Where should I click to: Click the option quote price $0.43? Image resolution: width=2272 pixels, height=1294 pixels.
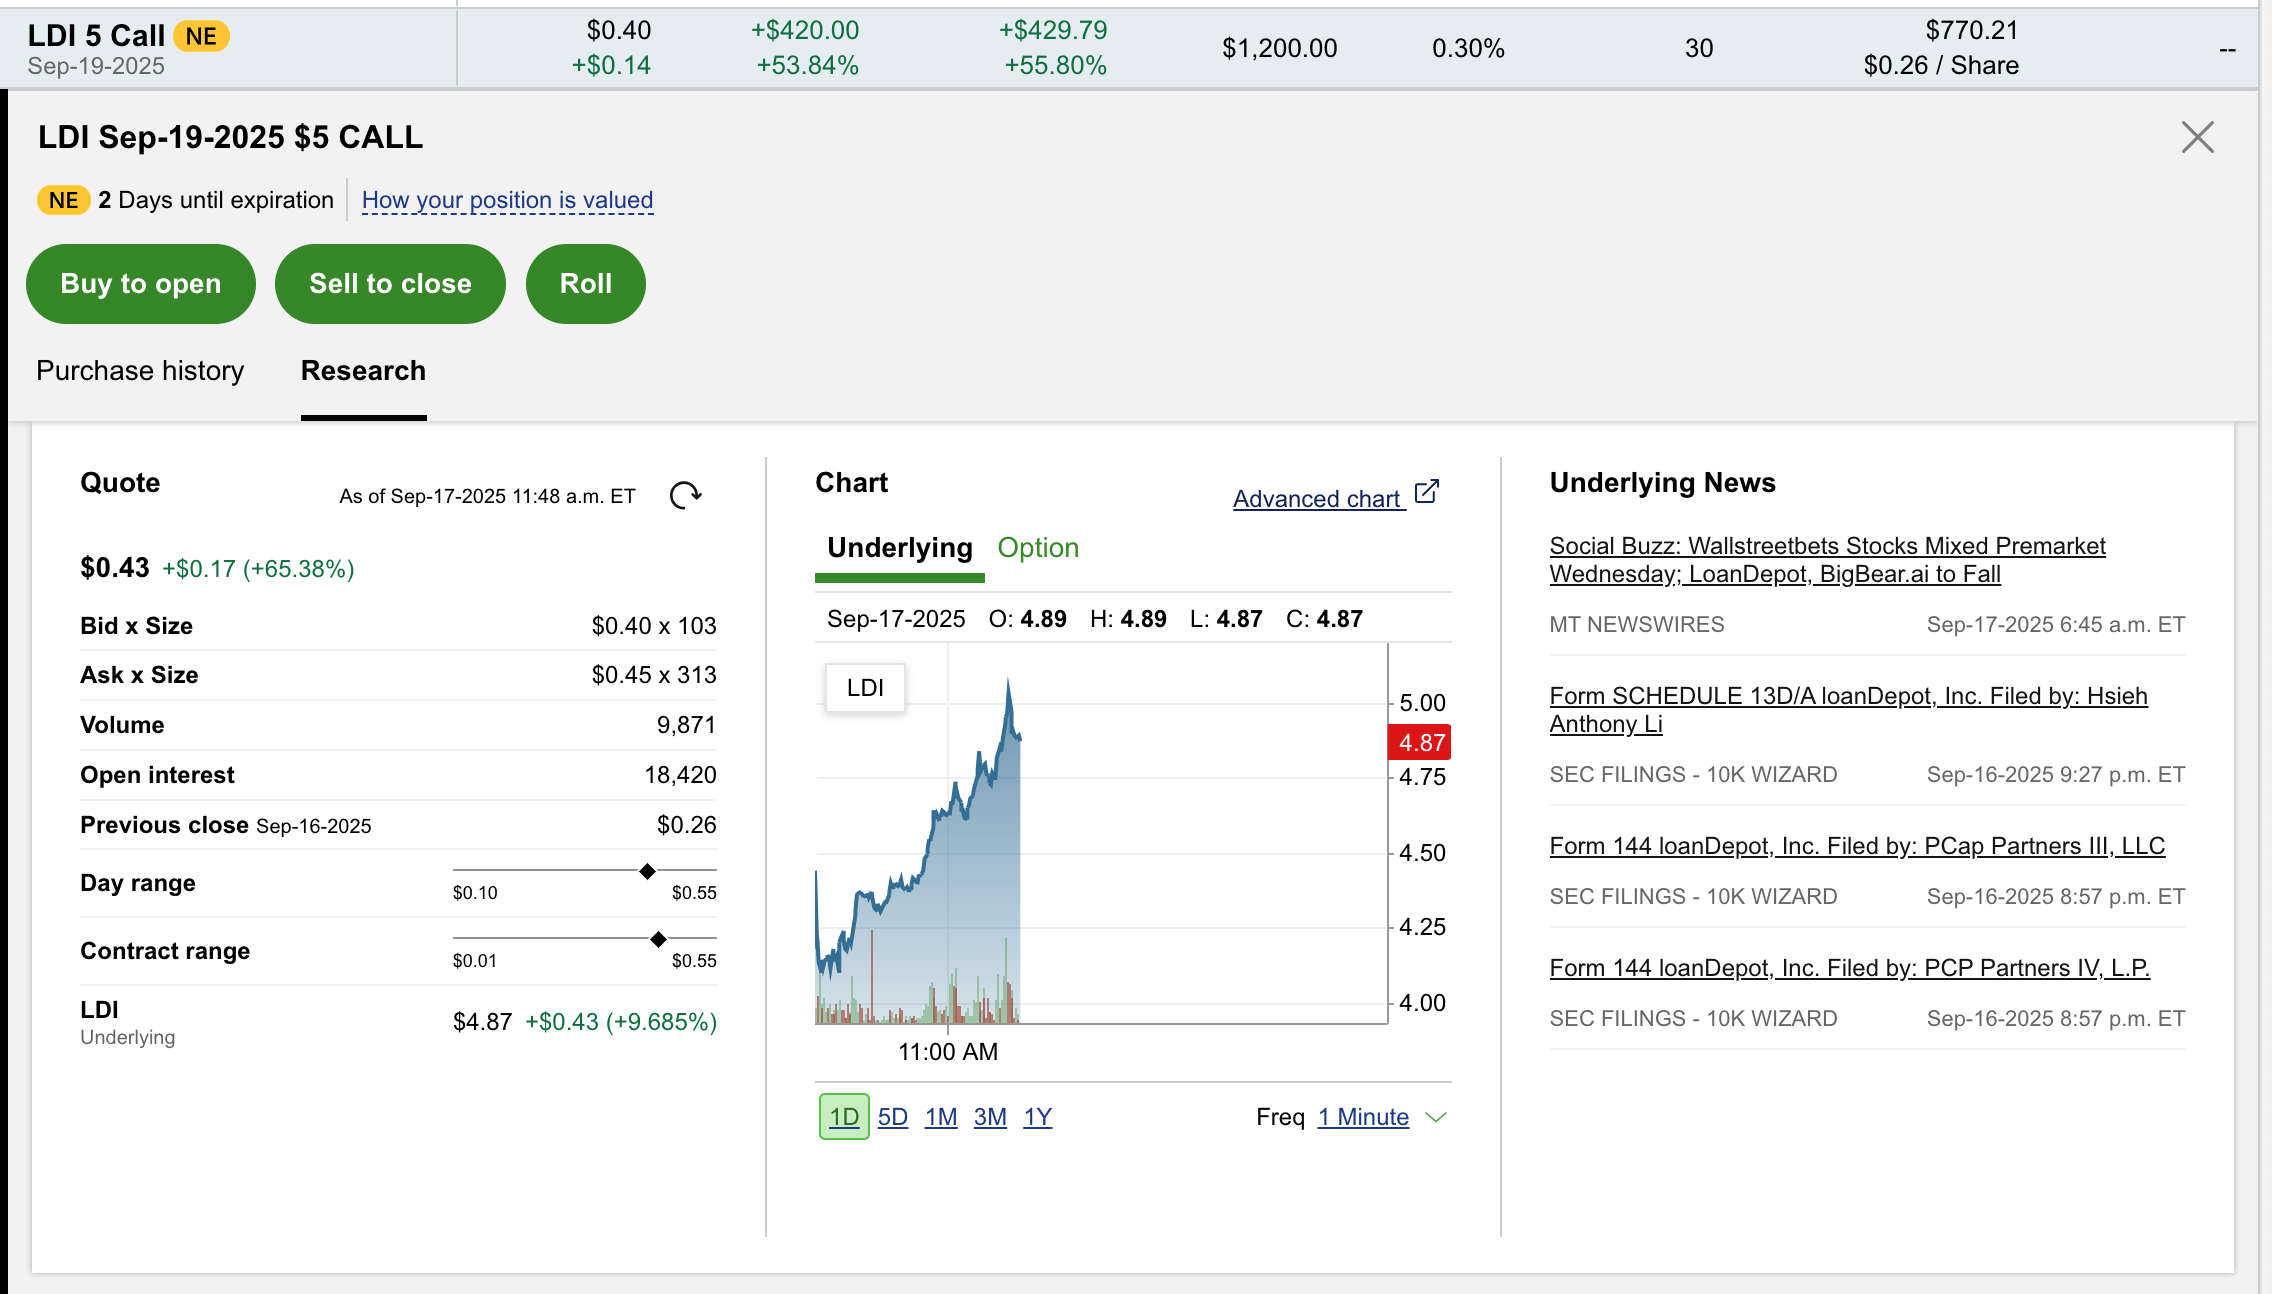[x=115, y=568]
